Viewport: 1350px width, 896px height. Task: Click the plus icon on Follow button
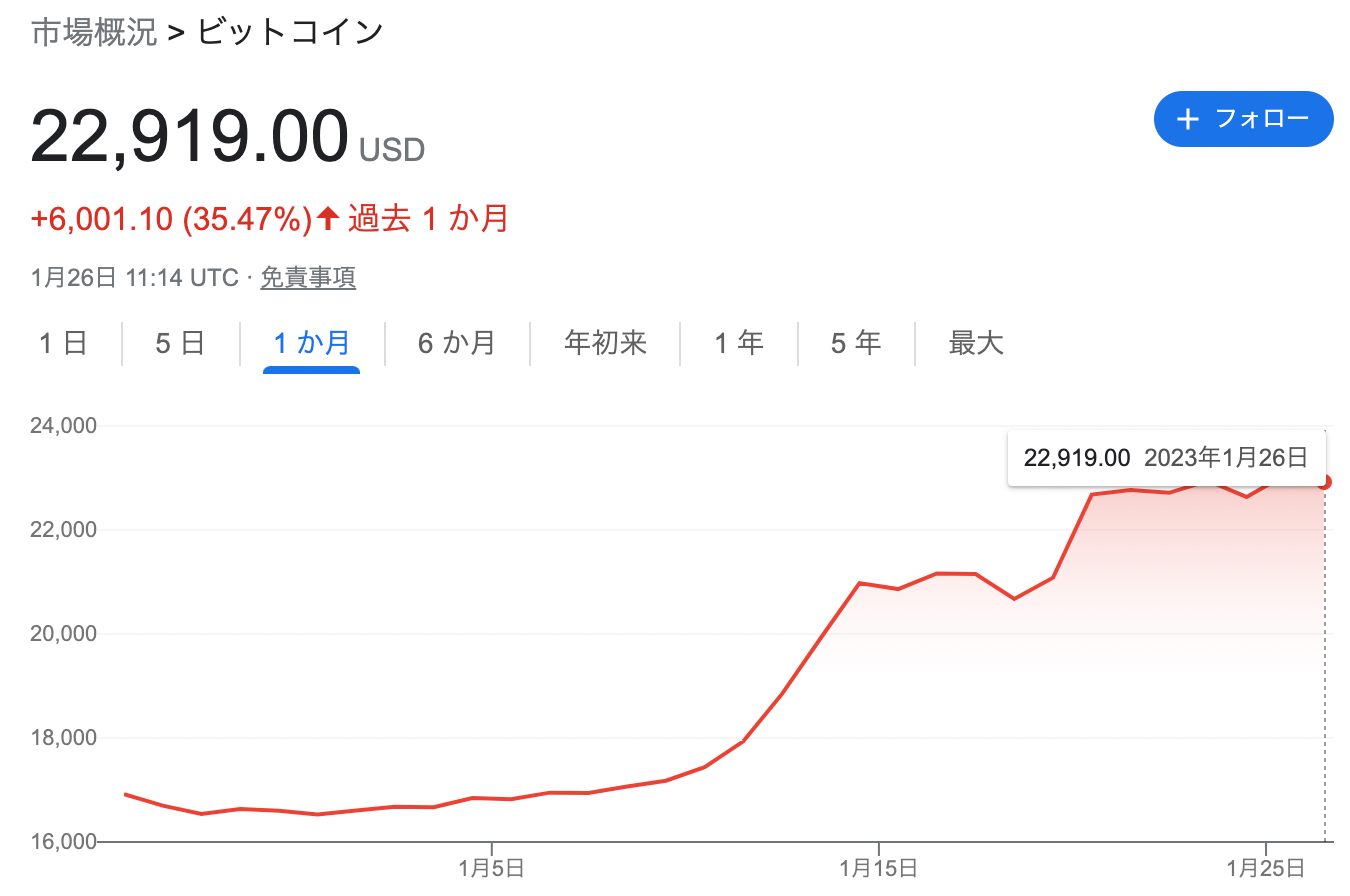point(1188,119)
